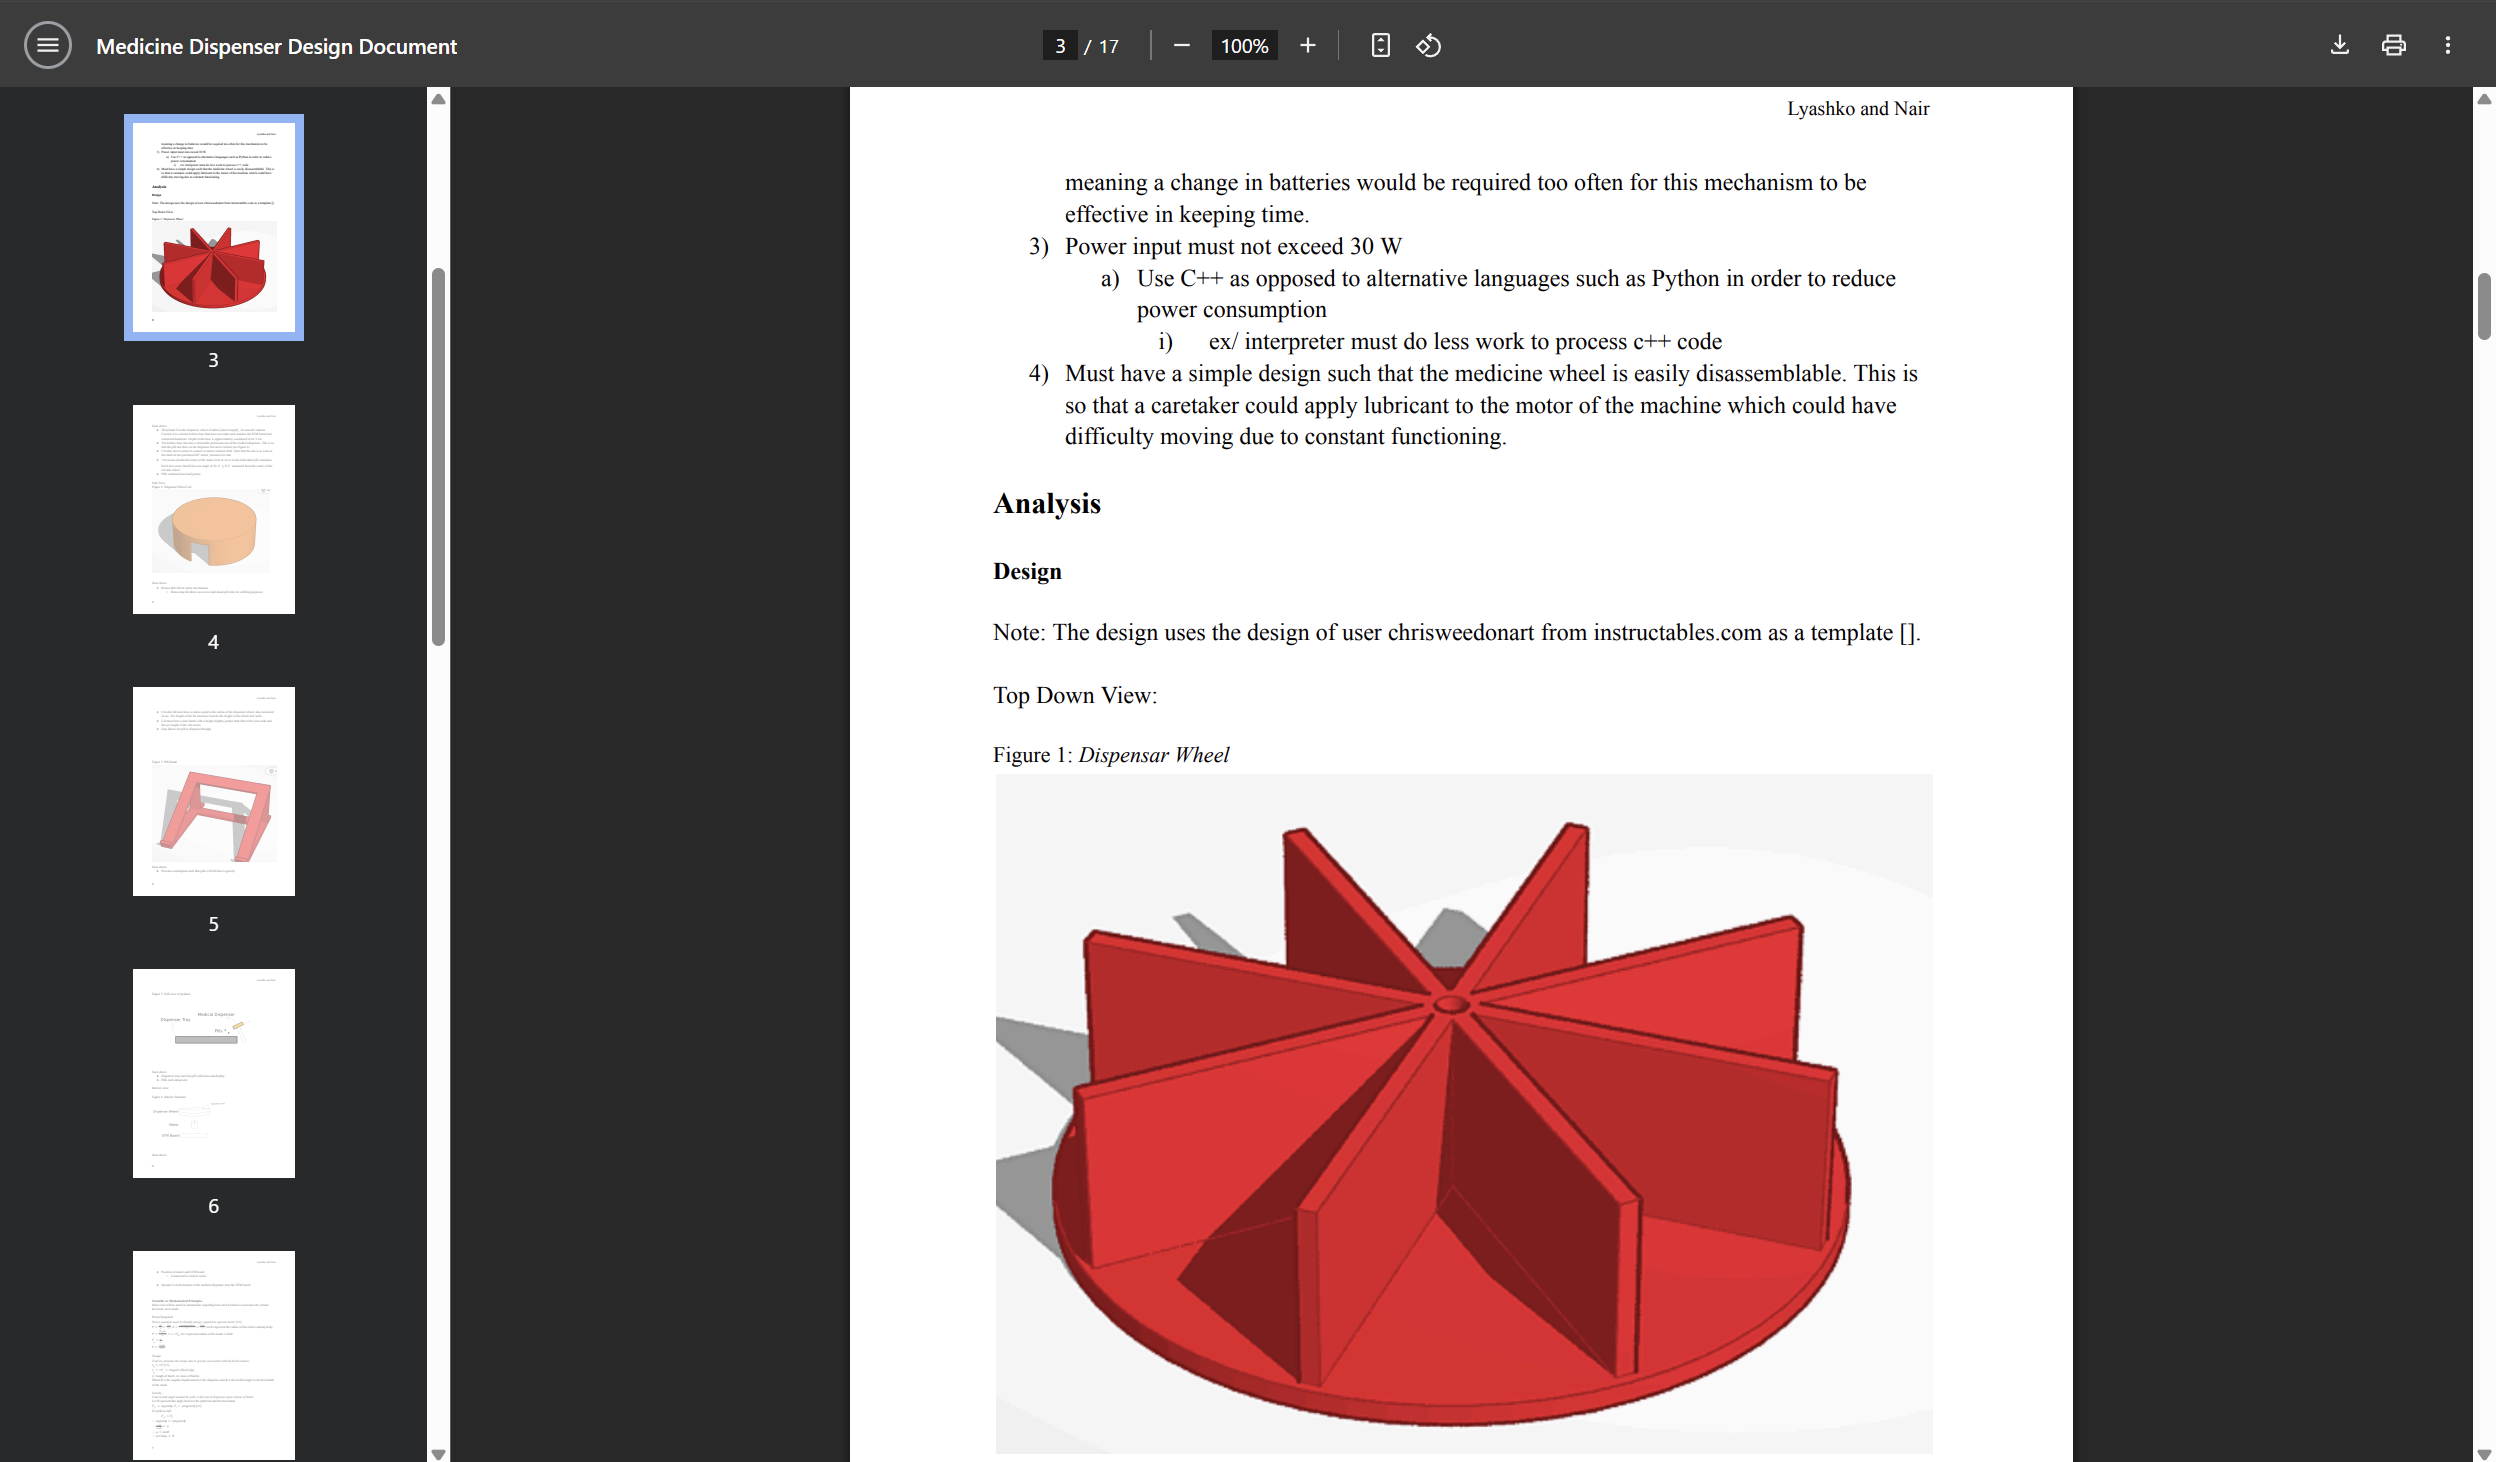Click the document scrollbar down arrow
Image resolution: width=2496 pixels, height=1462 pixels.
(x=2484, y=1453)
